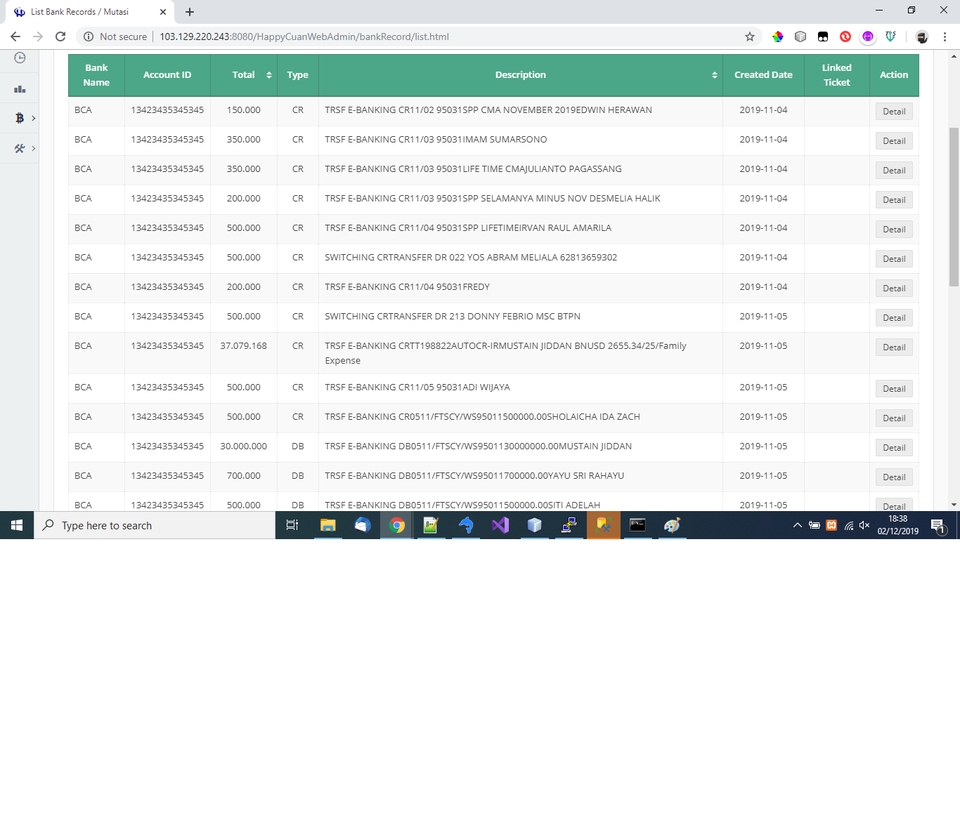
Task: Click the scrollbar down arrow
Action: [x=953, y=505]
